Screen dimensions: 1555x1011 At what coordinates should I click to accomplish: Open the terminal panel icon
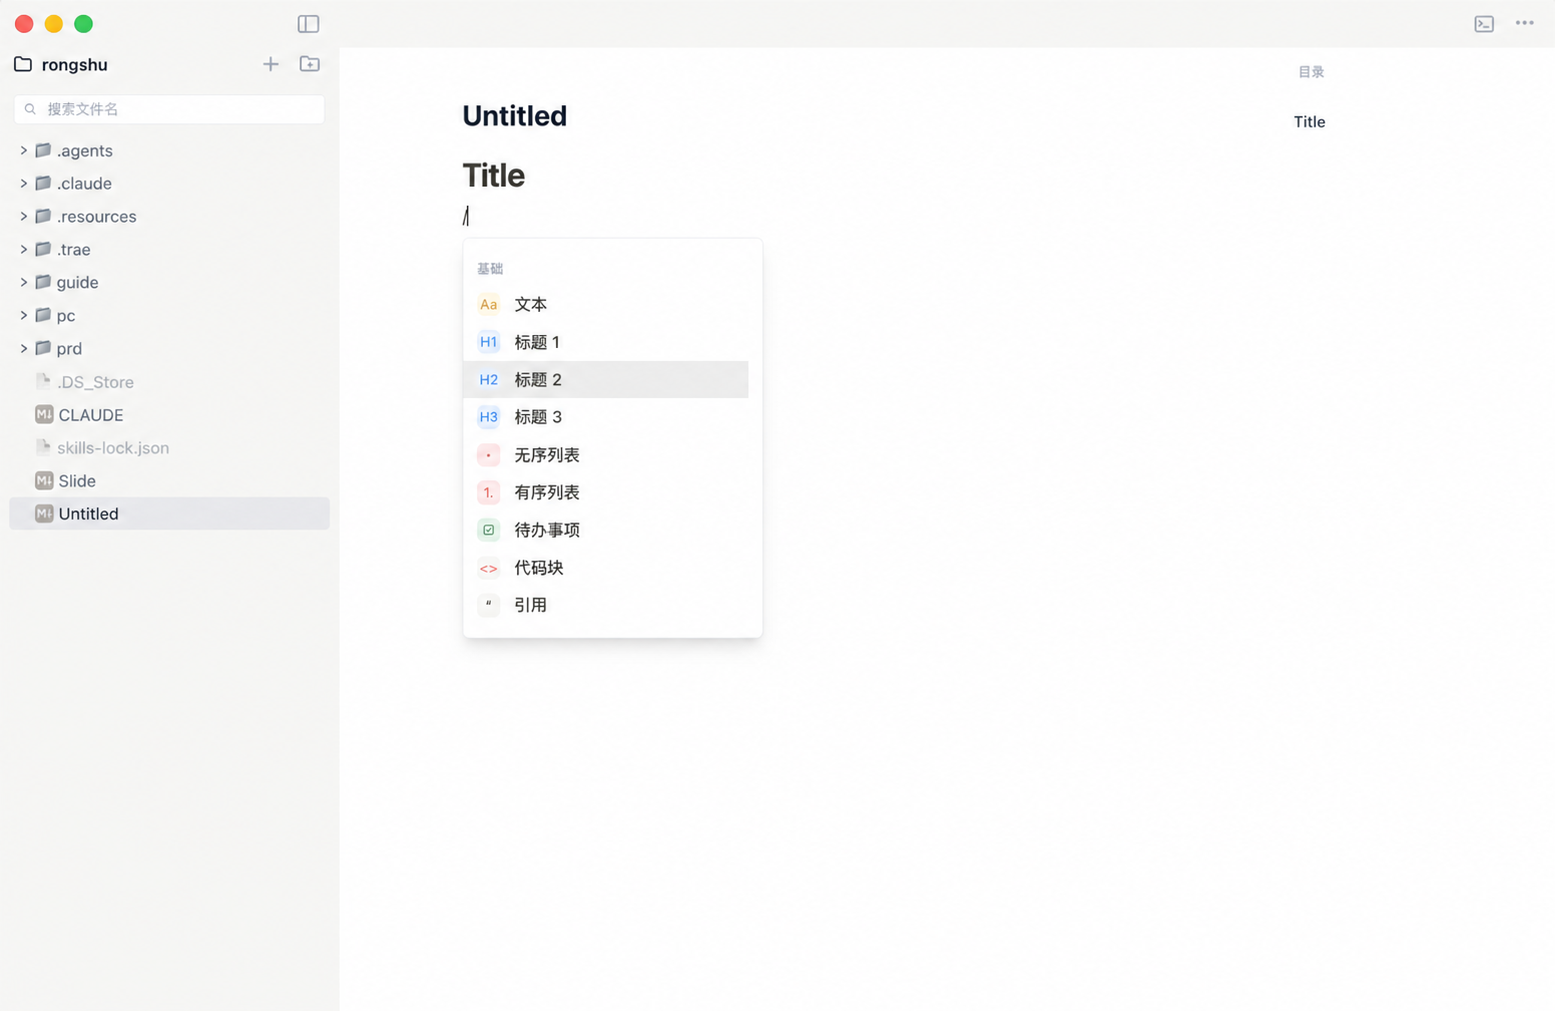(x=1484, y=24)
